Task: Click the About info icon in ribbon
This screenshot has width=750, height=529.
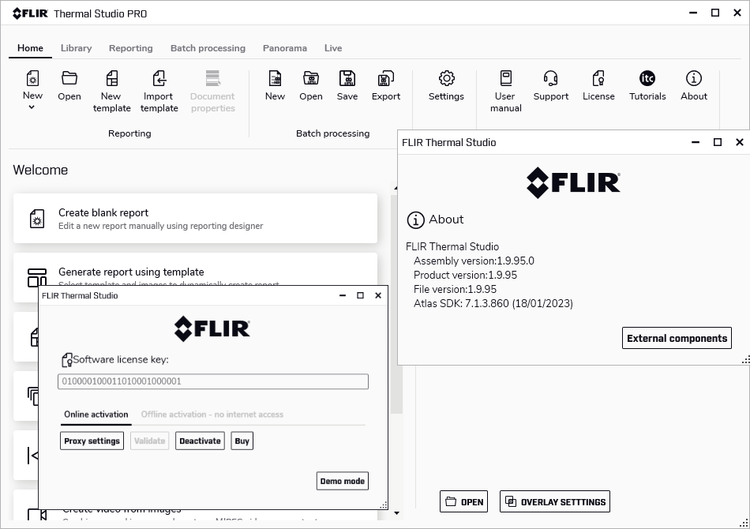Action: (x=694, y=78)
